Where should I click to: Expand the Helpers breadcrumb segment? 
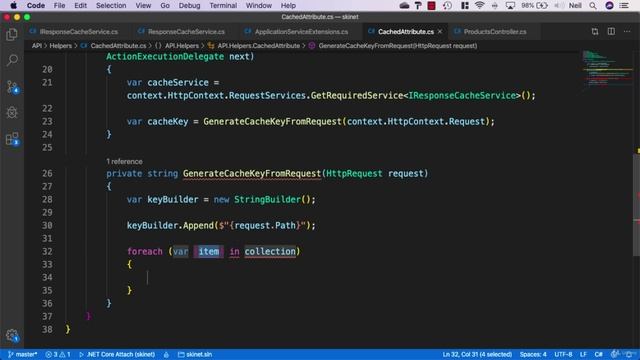60,46
